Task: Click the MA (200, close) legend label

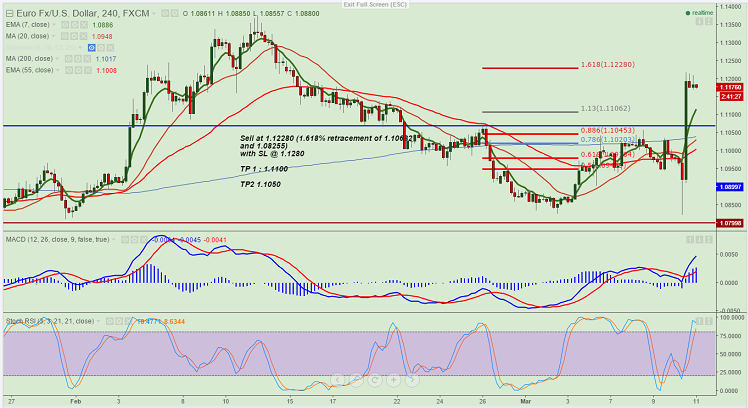Action: [x=29, y=59]
